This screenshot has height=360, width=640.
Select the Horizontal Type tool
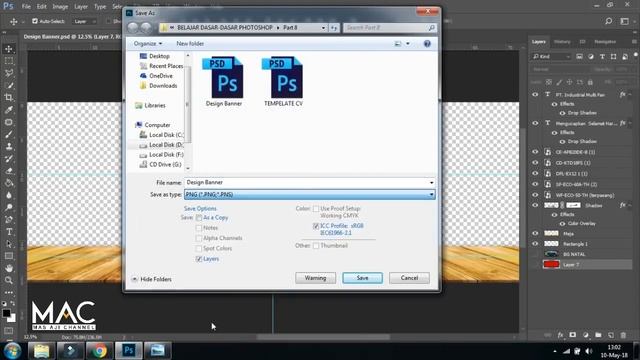[9, 232]
